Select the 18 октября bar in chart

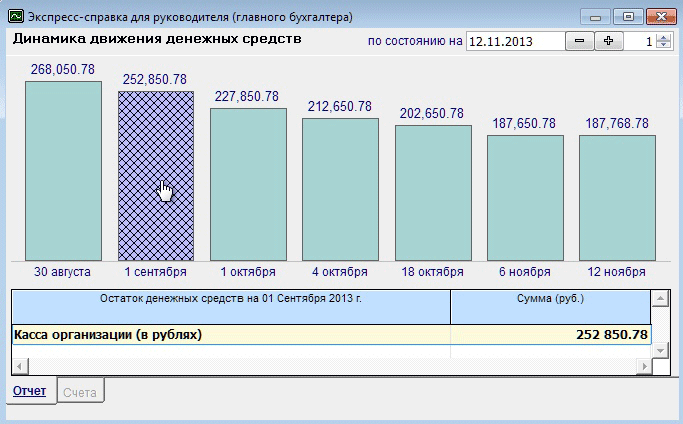tap(433, 193)
